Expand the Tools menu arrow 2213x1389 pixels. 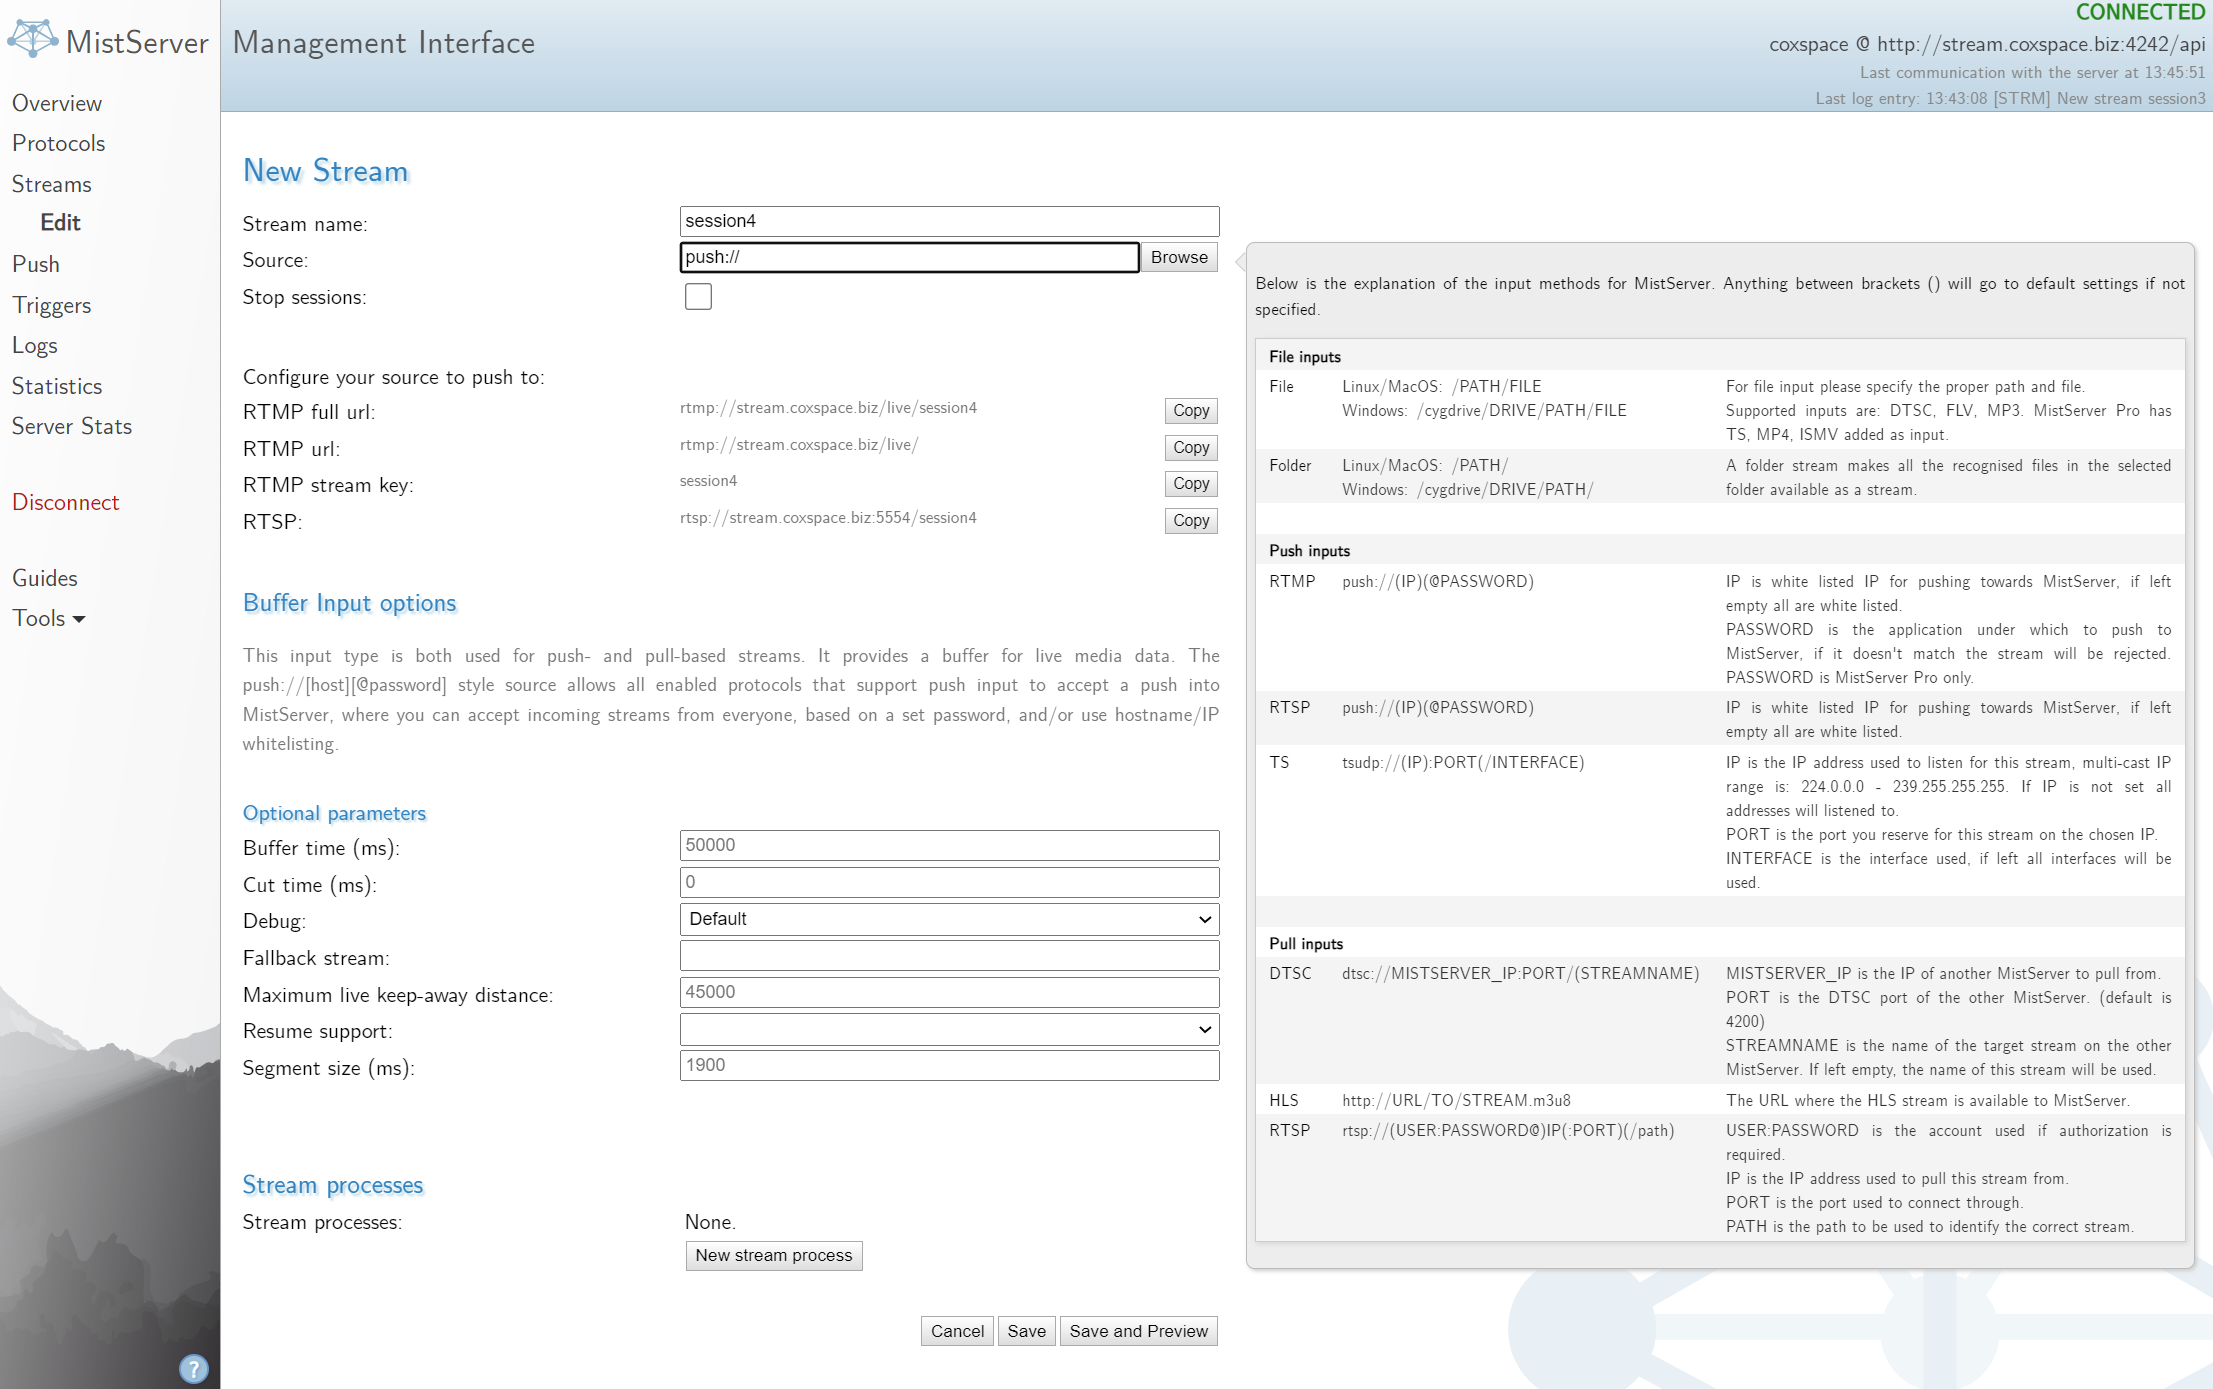[79, 619]
